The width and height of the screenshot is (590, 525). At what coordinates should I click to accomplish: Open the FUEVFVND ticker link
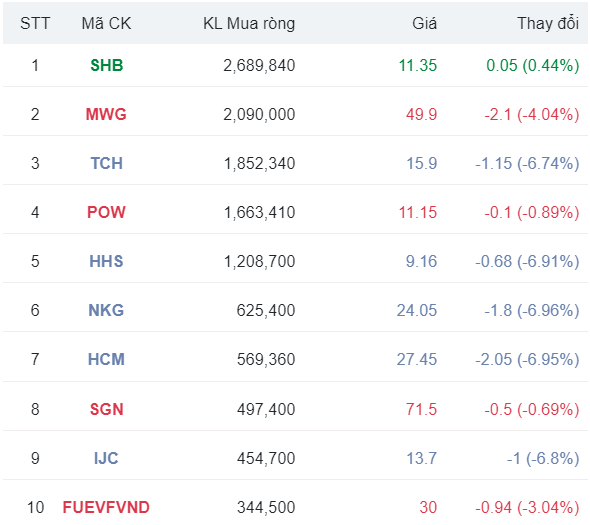[106, 507]
